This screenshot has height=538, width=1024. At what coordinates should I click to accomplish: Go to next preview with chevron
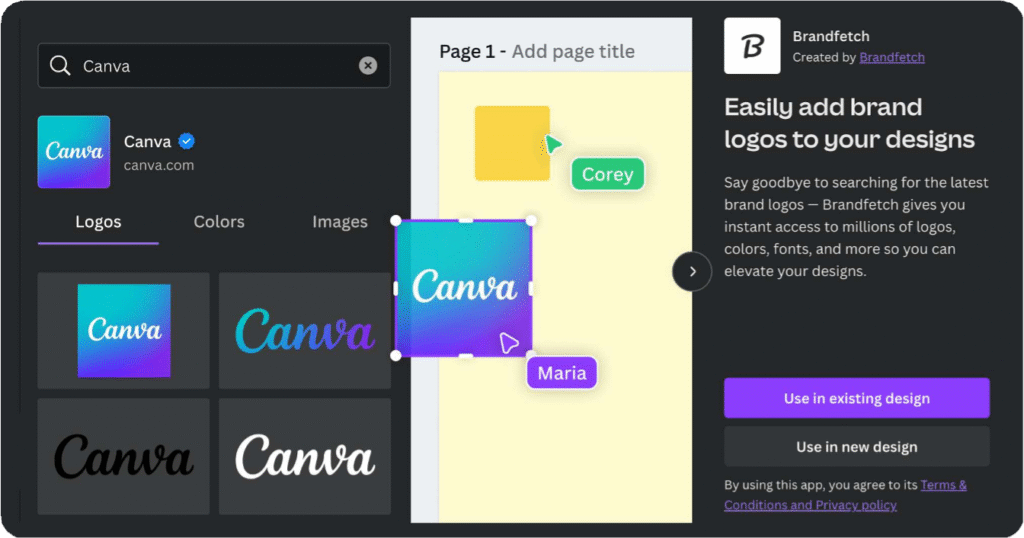click(692, 271)
